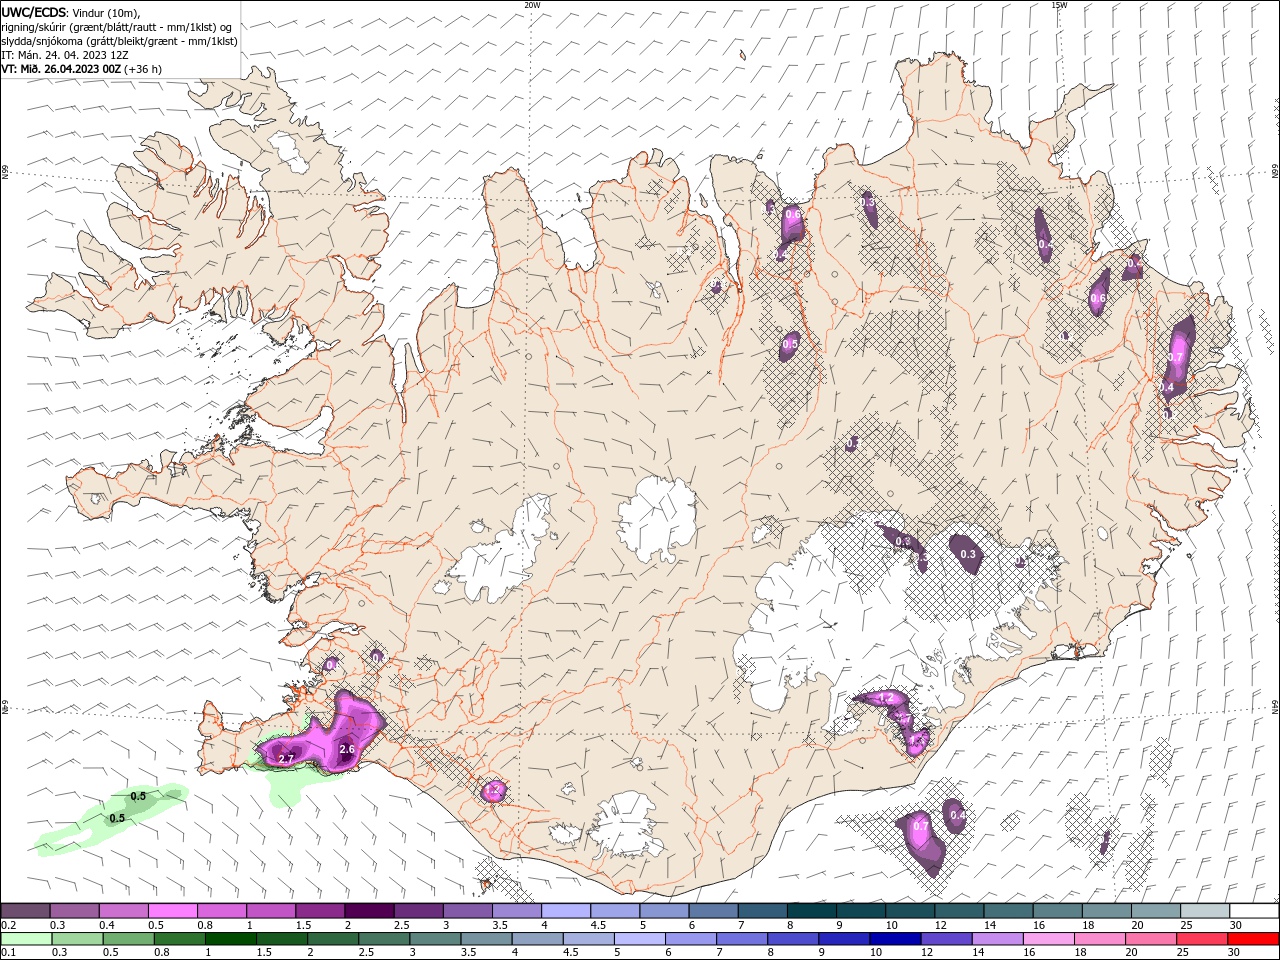This screenshot has height=960, width=1280.
Task: Select darkest purple snow-scale swatch starting at 2
Action: [x=368, y=911]
